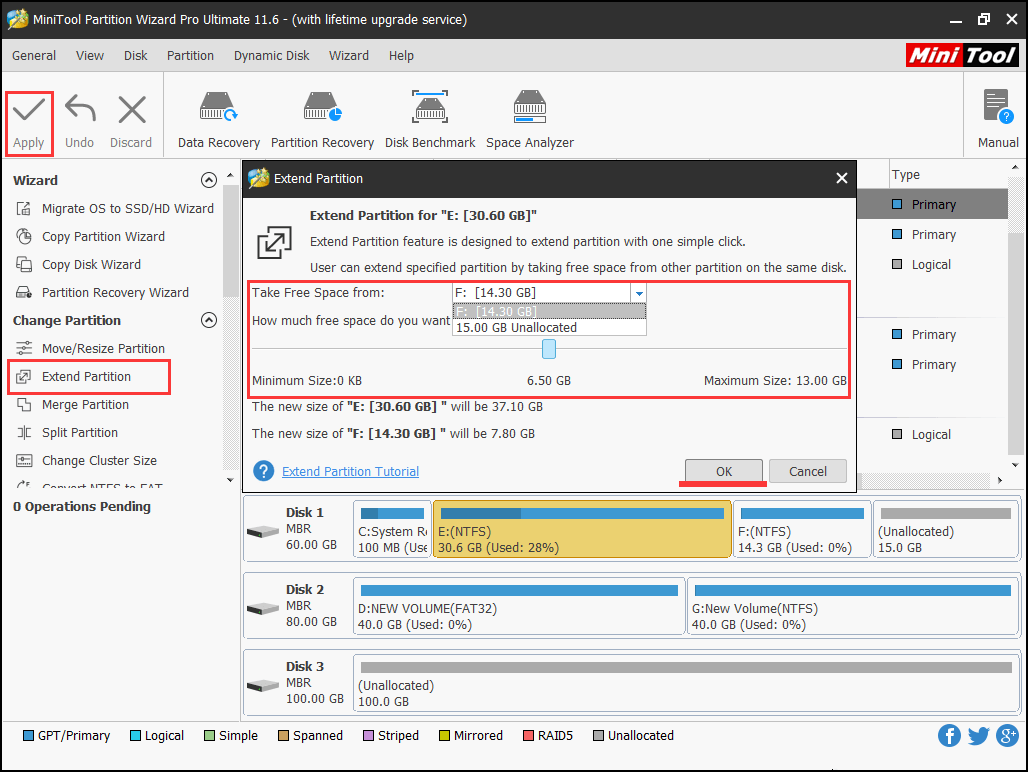Viewport: 1028px width, 772px height.
Task: Select 15.0 GB Unallocated space on Disk 1
Action: pyautogui.click(x=946, y=530)
